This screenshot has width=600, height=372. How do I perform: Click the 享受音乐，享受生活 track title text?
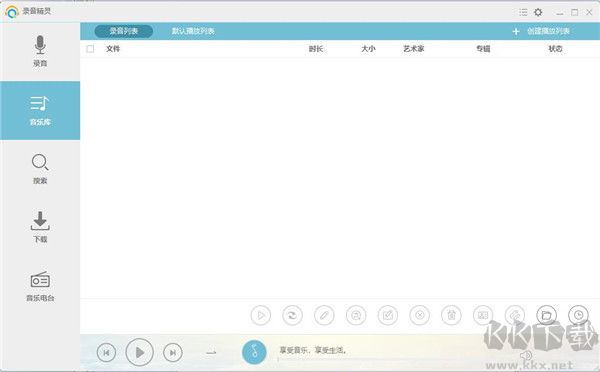coord(313,350)
